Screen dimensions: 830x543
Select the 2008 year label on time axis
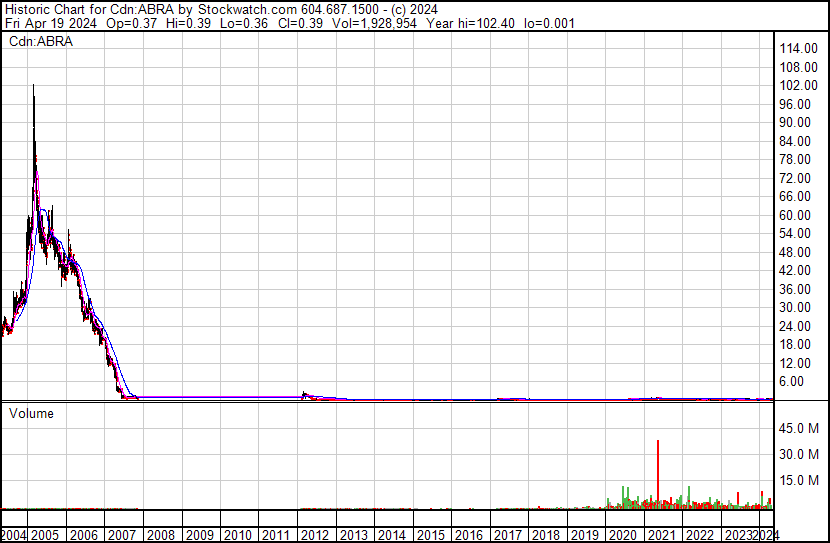pos(160,535)
